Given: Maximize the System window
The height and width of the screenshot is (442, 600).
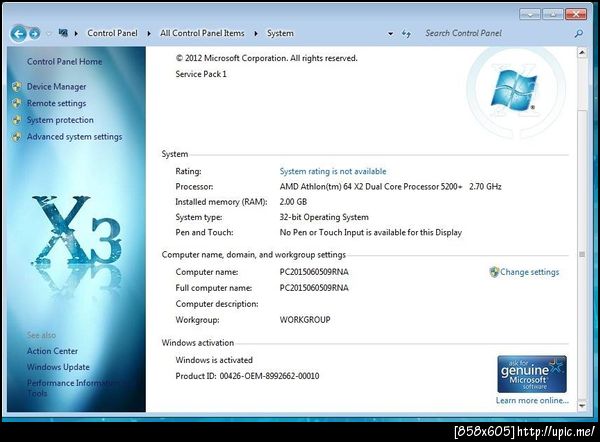Looking at the screenshot, I should point(553,14).
